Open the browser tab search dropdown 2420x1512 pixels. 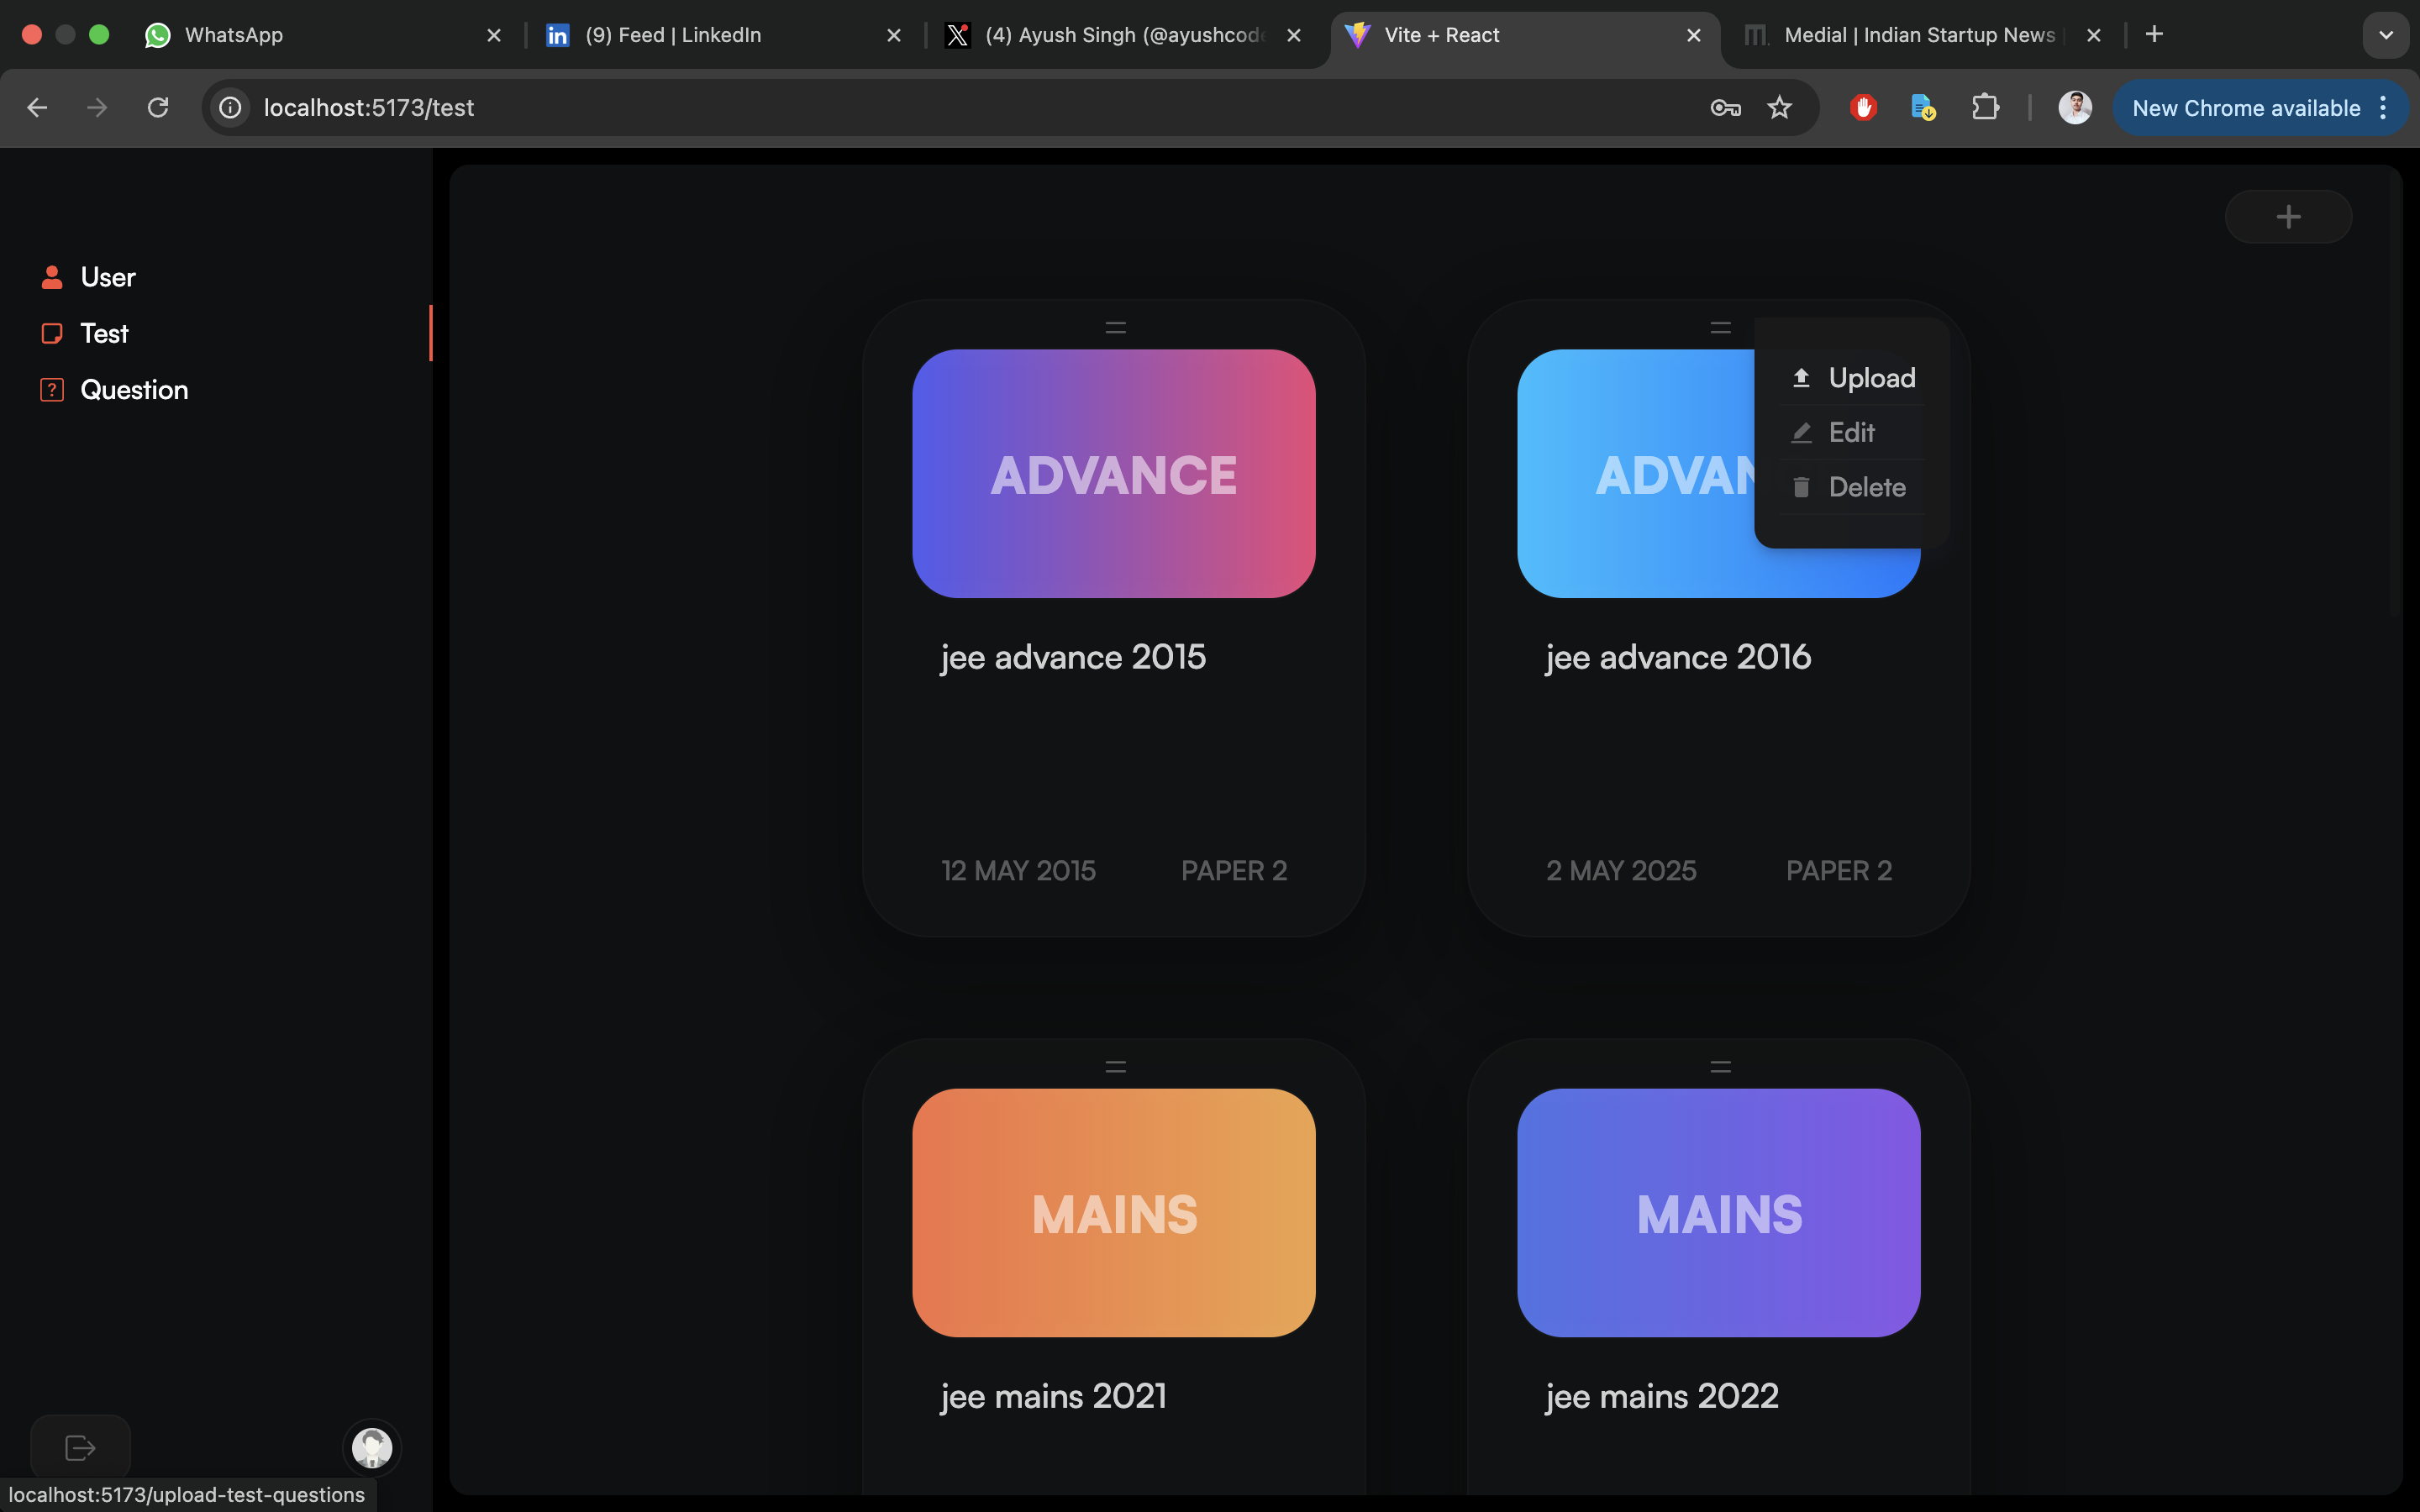click(2385, 35)
